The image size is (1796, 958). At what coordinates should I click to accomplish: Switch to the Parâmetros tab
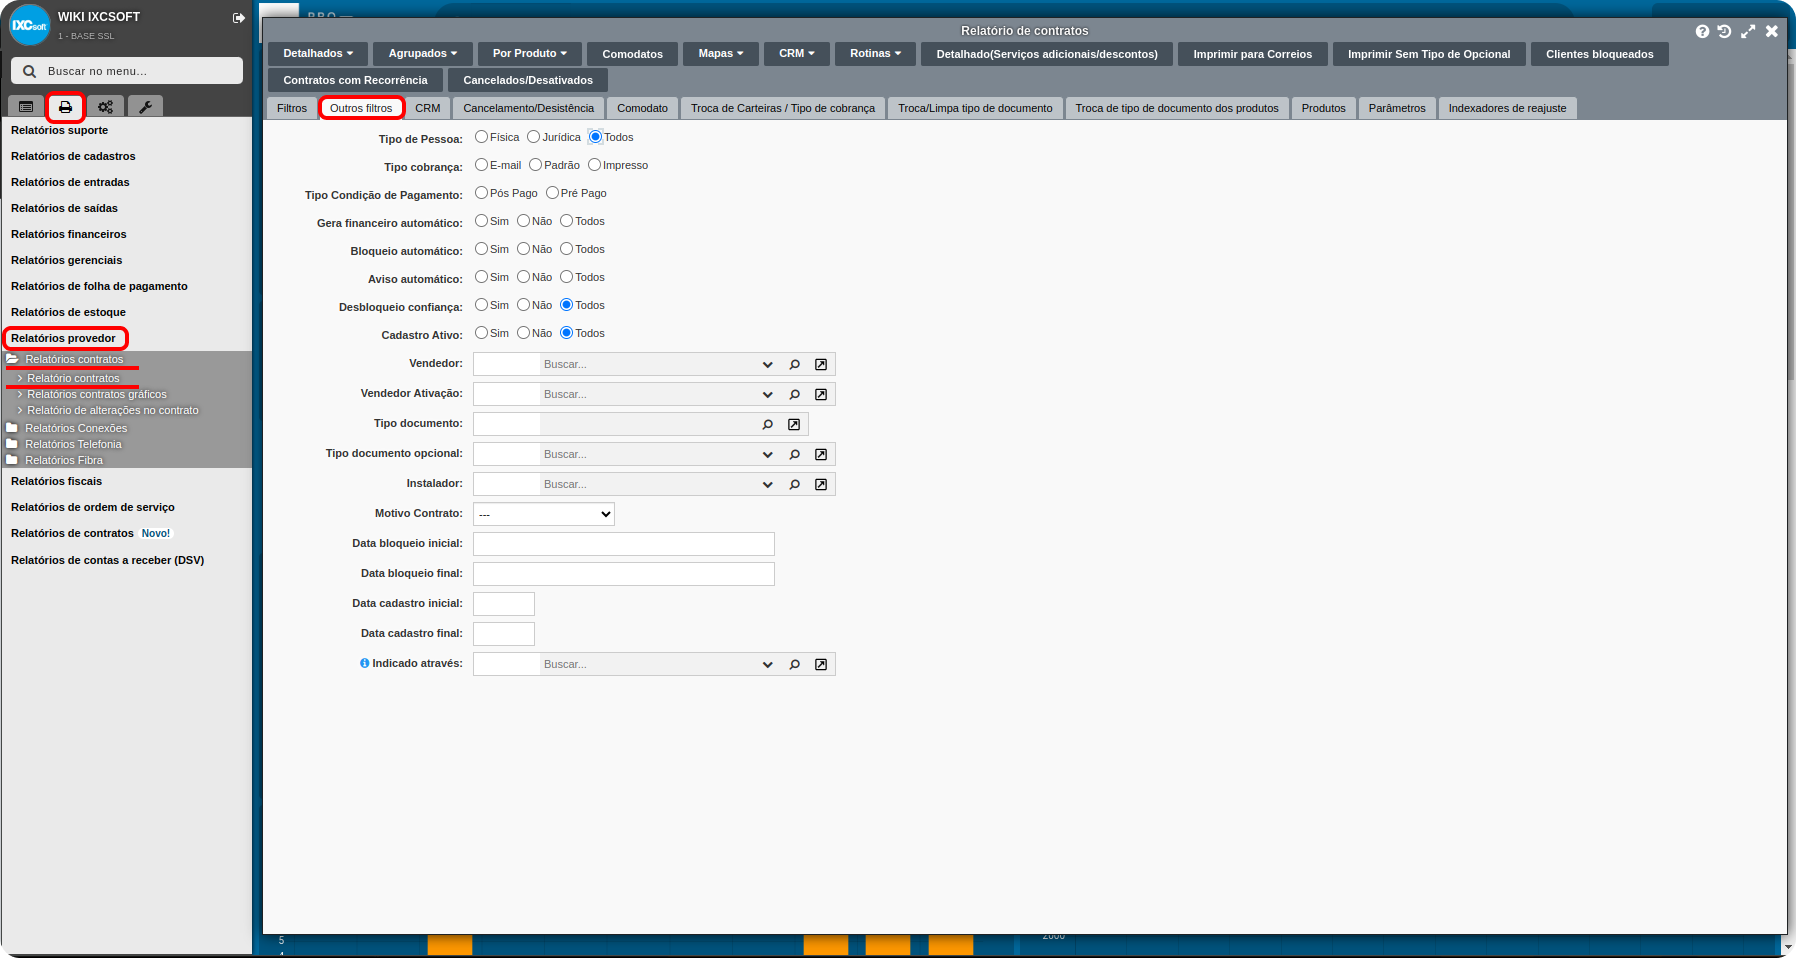[x=1397, y=108]
